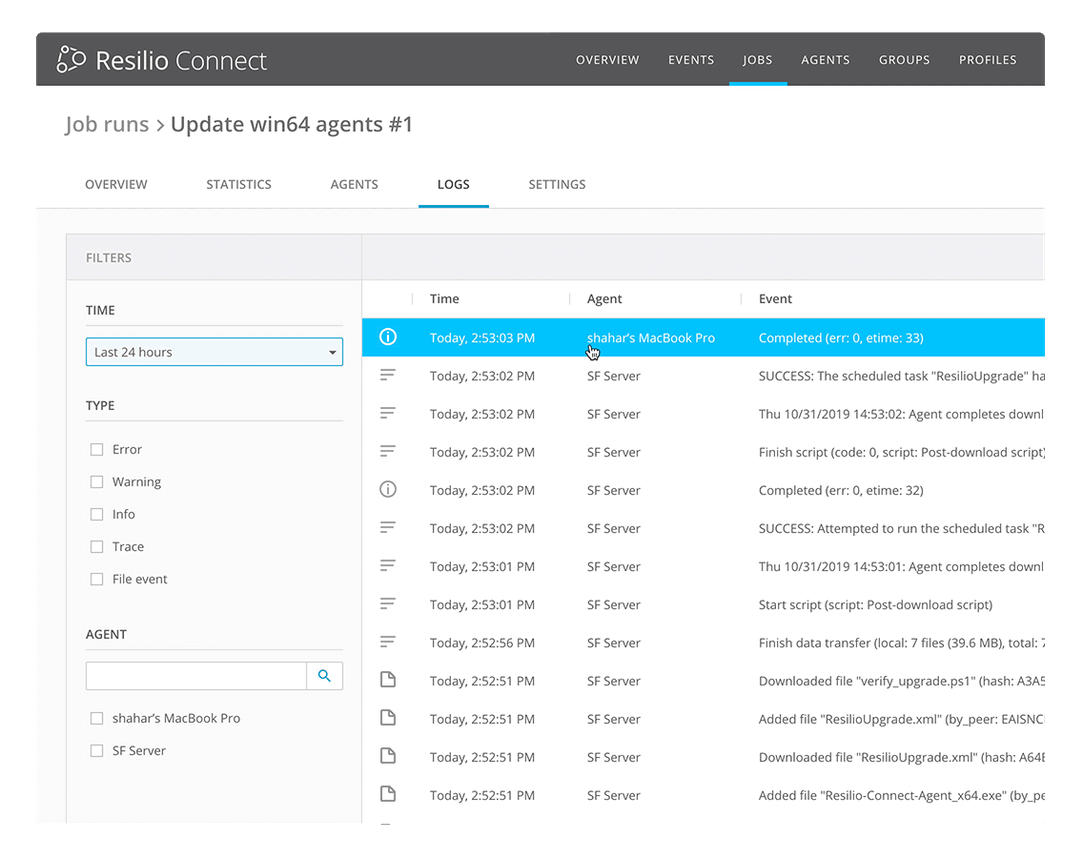The height and width of the screenshot is (856, 1080).
Task: Click event 'Finish script (code: 0, script: Post-download script)'
Action: (x=902, y=452)
